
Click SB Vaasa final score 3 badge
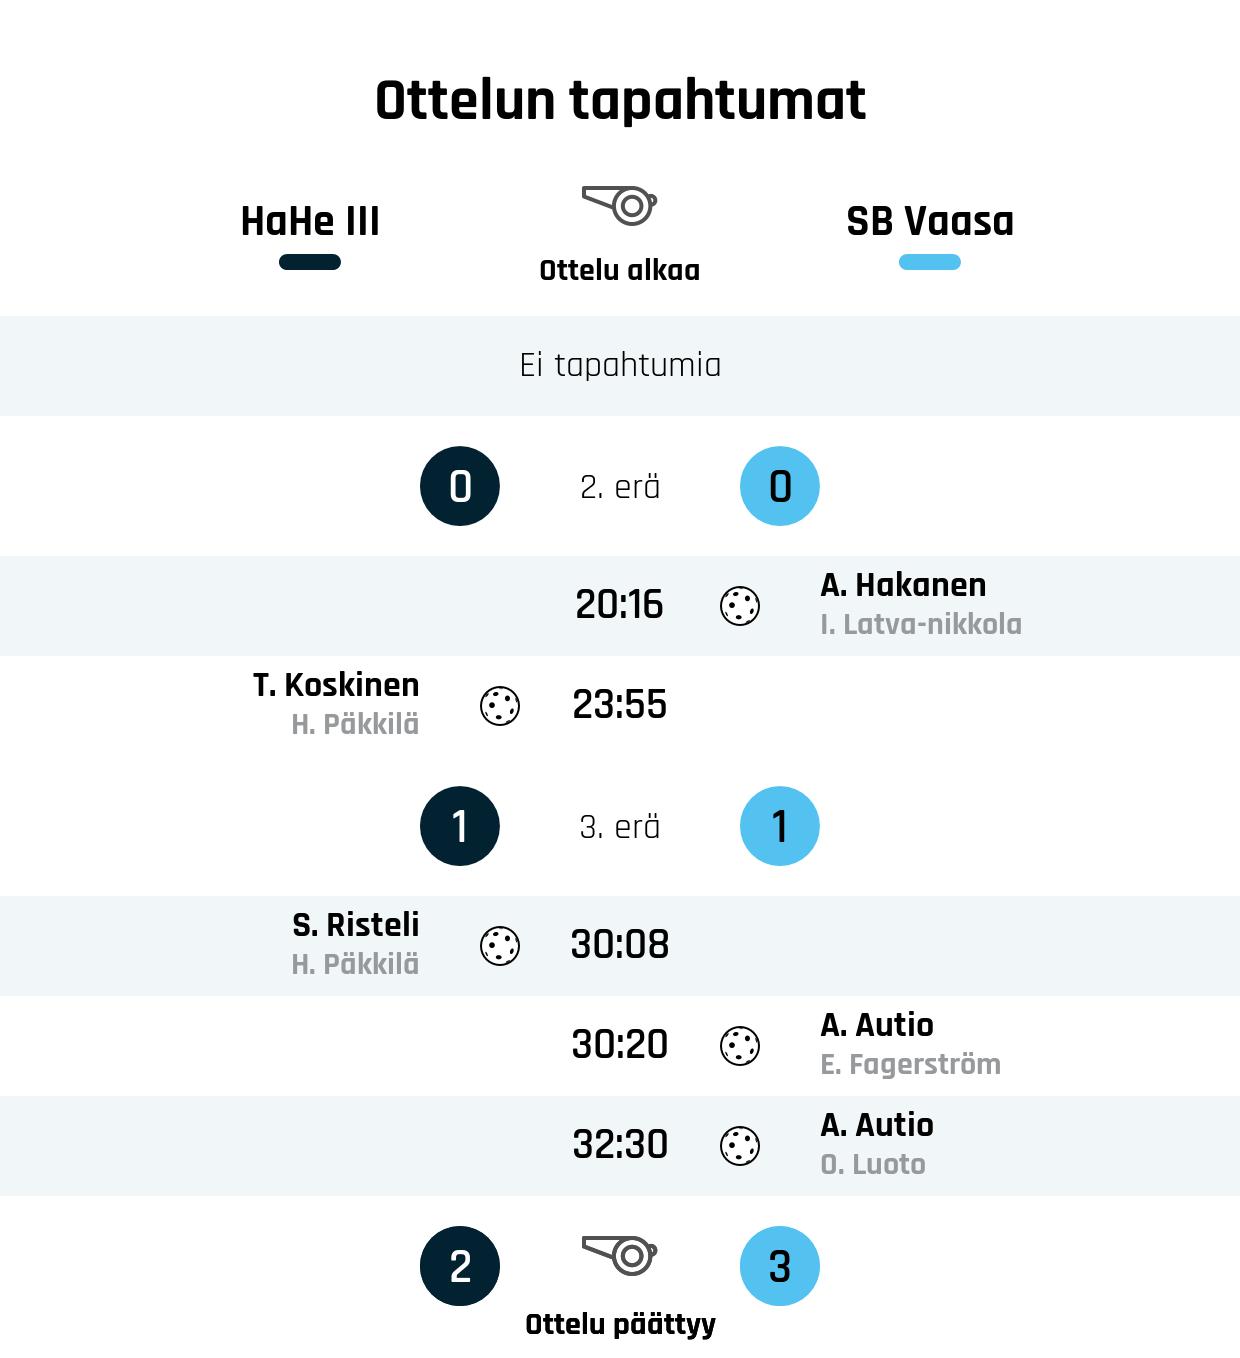tap(780, 1266)
